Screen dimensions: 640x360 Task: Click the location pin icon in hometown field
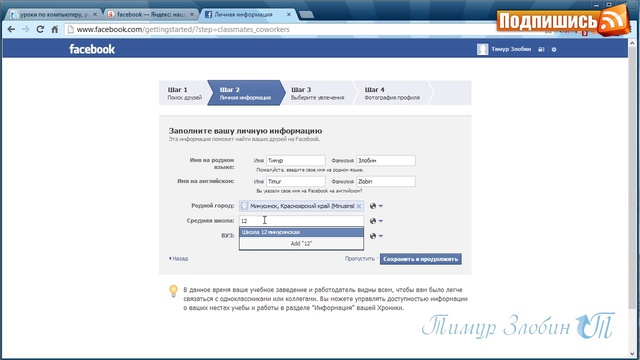click(x=244, y=206)
